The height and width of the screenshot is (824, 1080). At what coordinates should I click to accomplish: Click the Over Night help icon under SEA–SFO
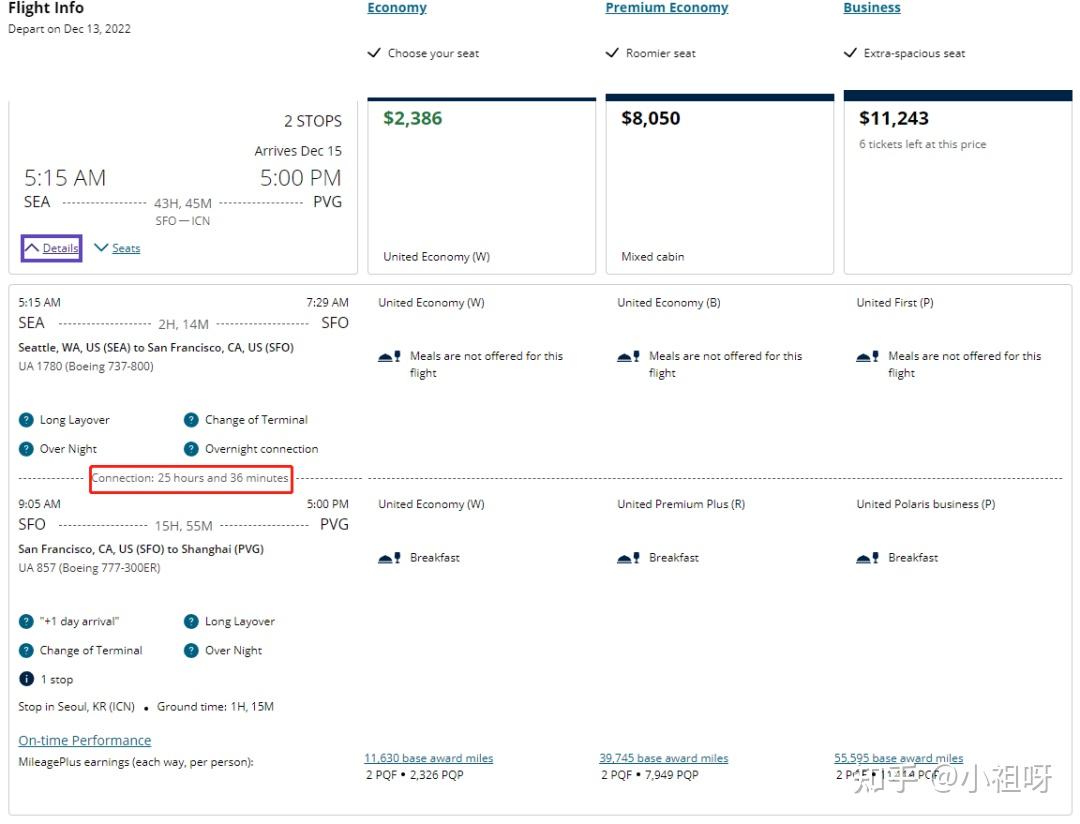pyautogui.click(x=26, y=449)
